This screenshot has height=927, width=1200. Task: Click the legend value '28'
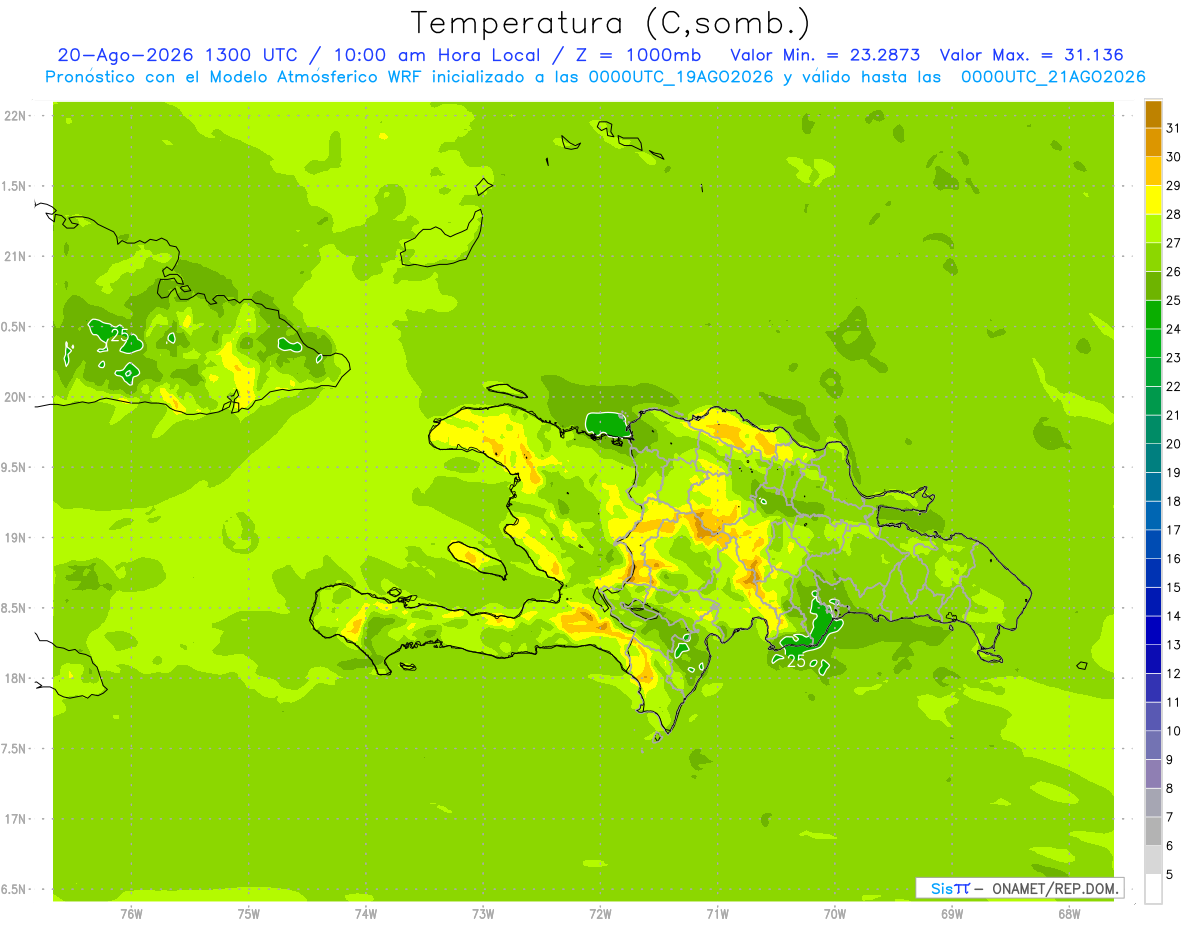(x=1173, y=214)
